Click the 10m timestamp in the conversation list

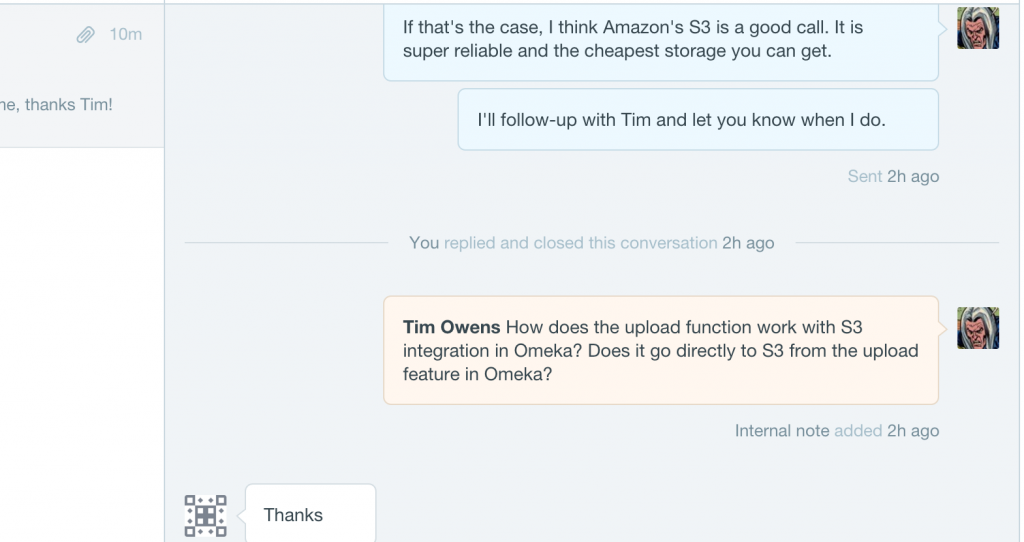click(125, 35)
